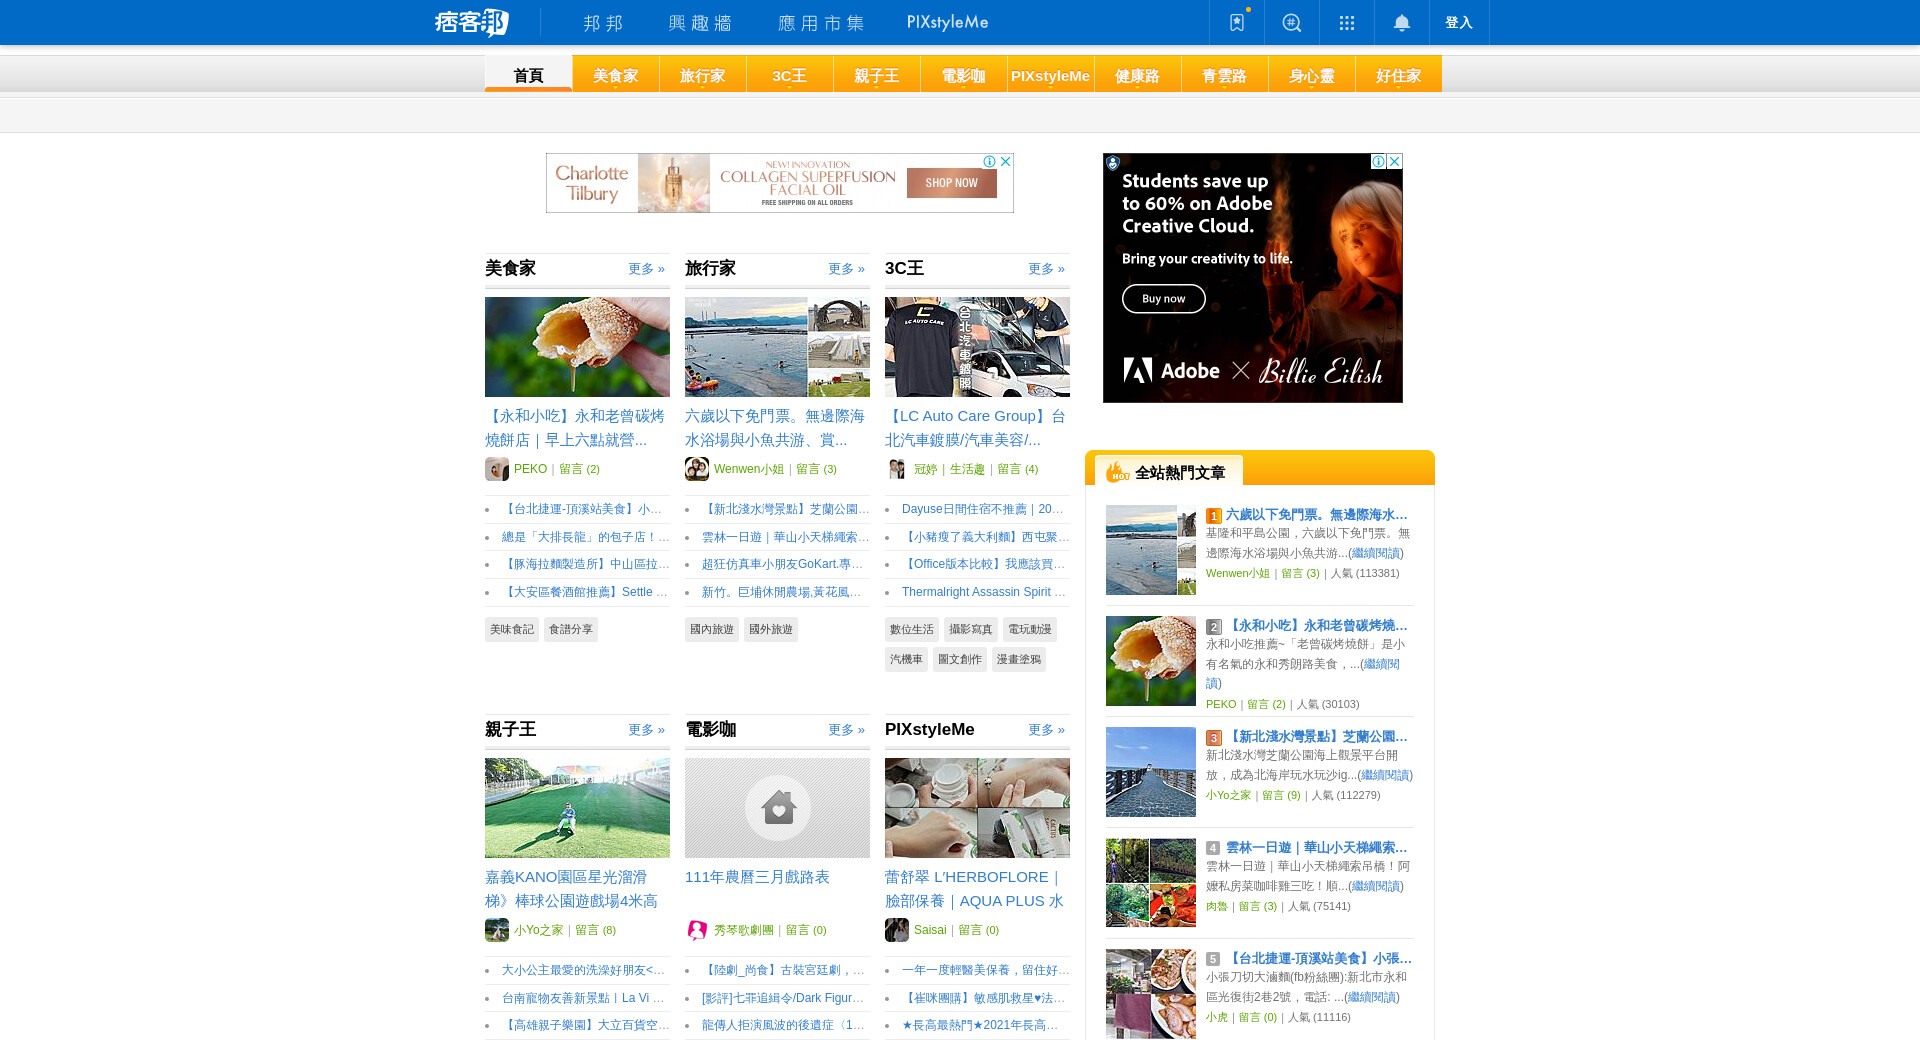1920x1040 pixels.
Task: Open the 親子王 green lawn thumbnail
Action: pos(577,808)
